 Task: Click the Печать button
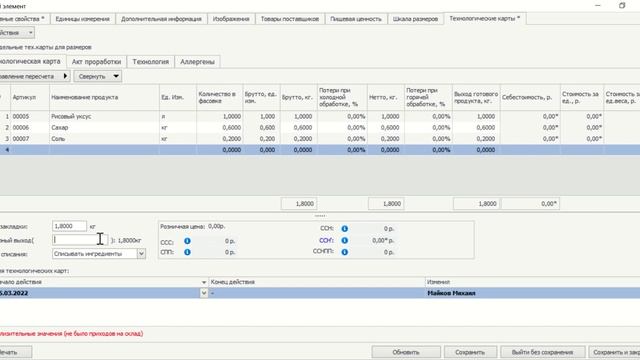click(x=16, y=352)
